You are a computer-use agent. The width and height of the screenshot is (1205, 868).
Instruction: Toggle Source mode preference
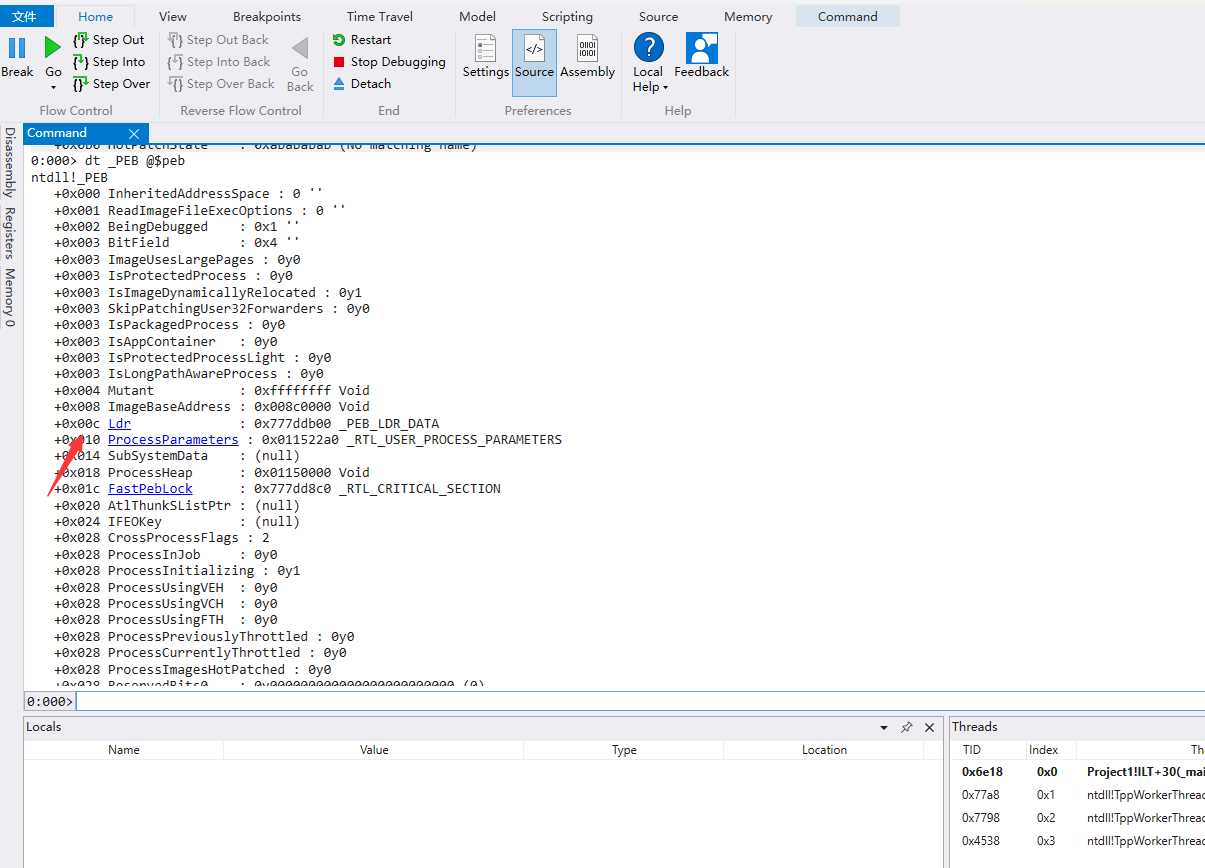[534, 50]
